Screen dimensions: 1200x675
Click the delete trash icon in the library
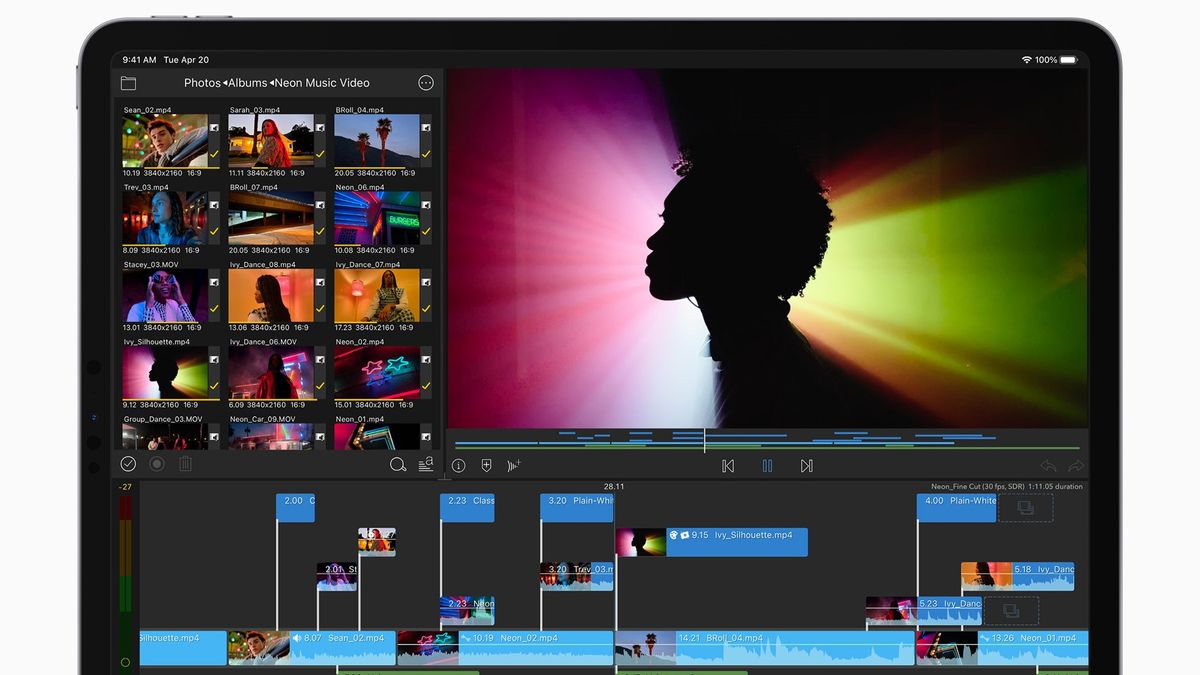[185, 464]
